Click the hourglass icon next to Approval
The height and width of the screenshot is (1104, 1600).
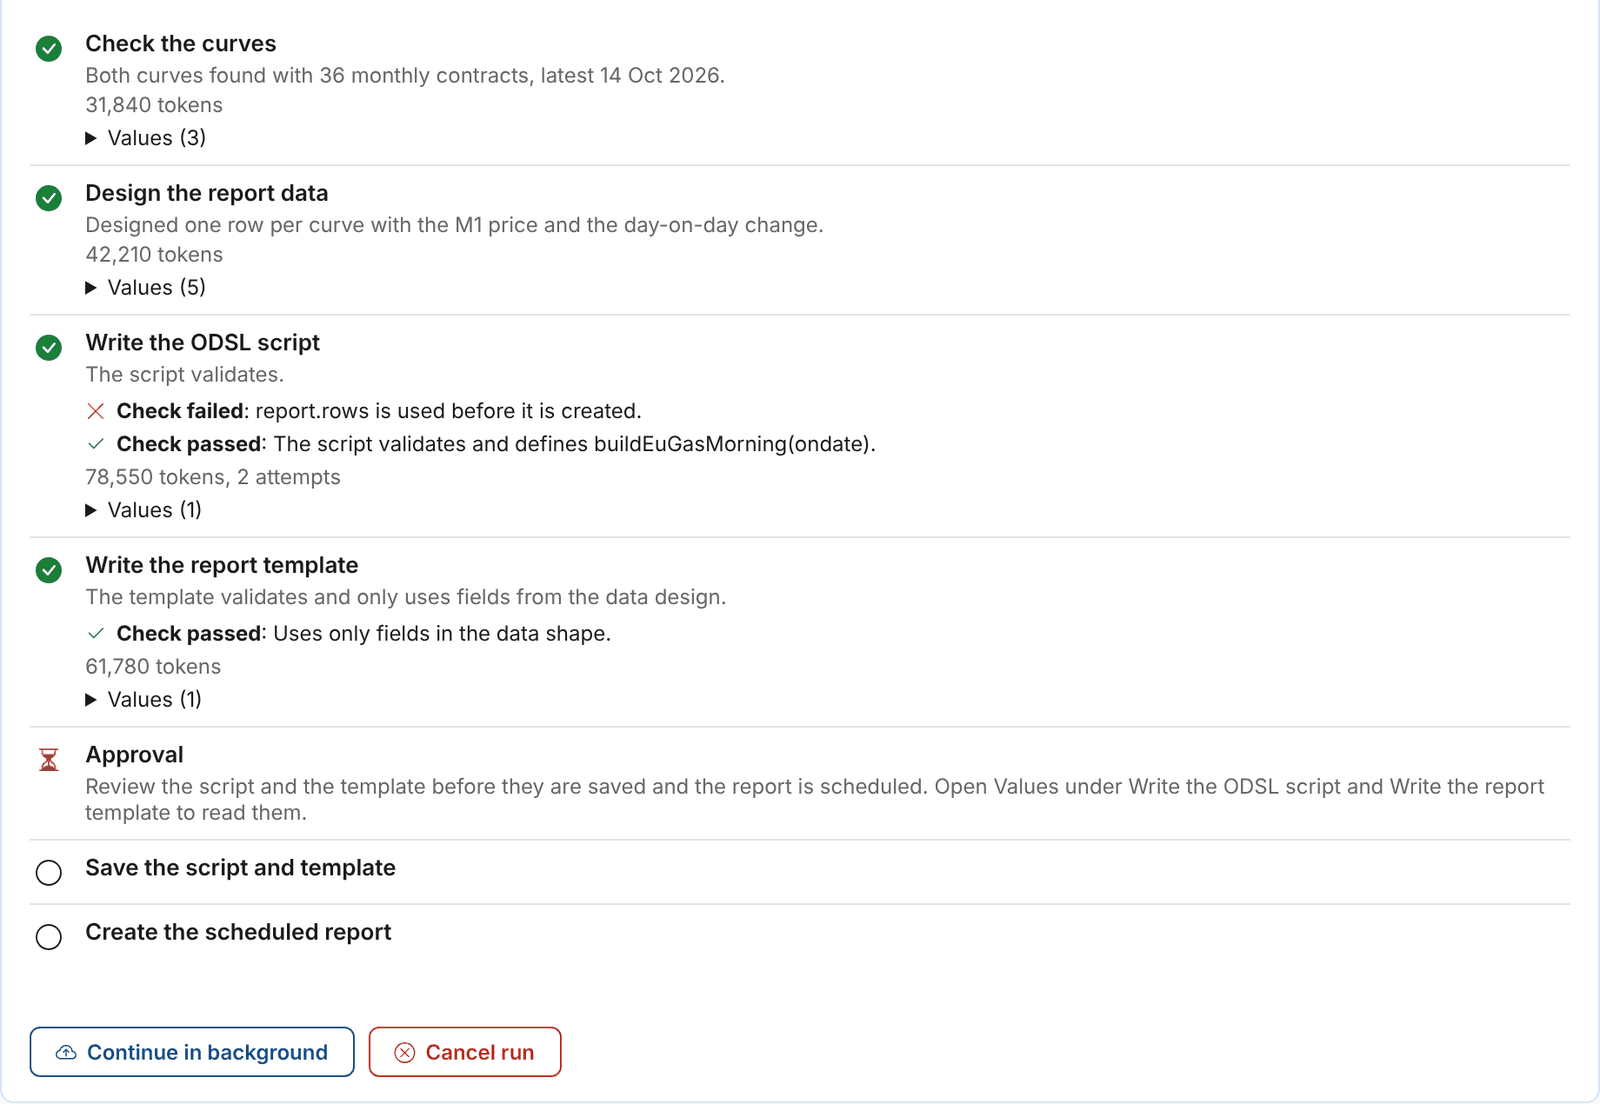point(49,760)
